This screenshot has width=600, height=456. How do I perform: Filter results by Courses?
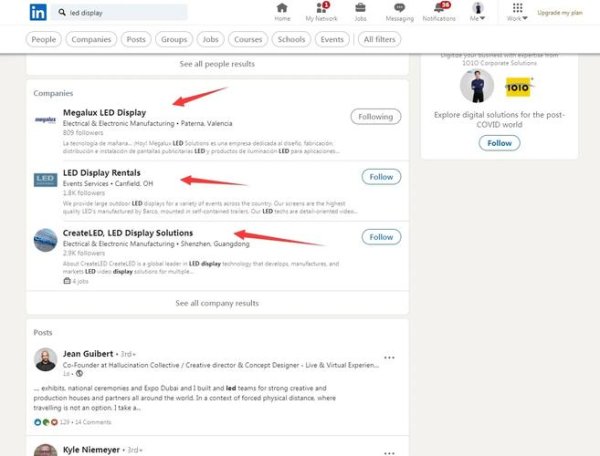click(248, 39)
